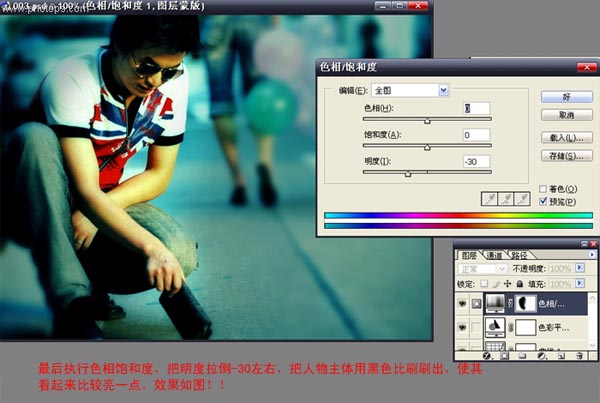Expand the 不透明度 opacity arrow

tap(581, 269)
